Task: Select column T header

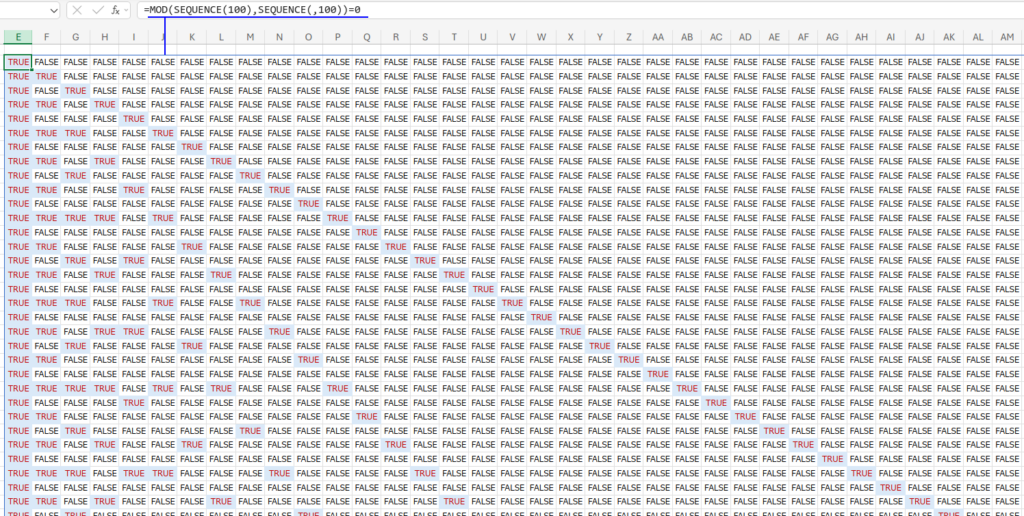Action: coord(454,37)
